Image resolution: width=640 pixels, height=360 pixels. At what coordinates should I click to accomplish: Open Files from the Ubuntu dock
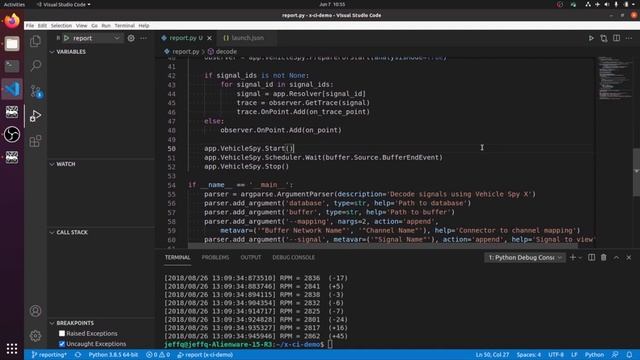[12, 44]
